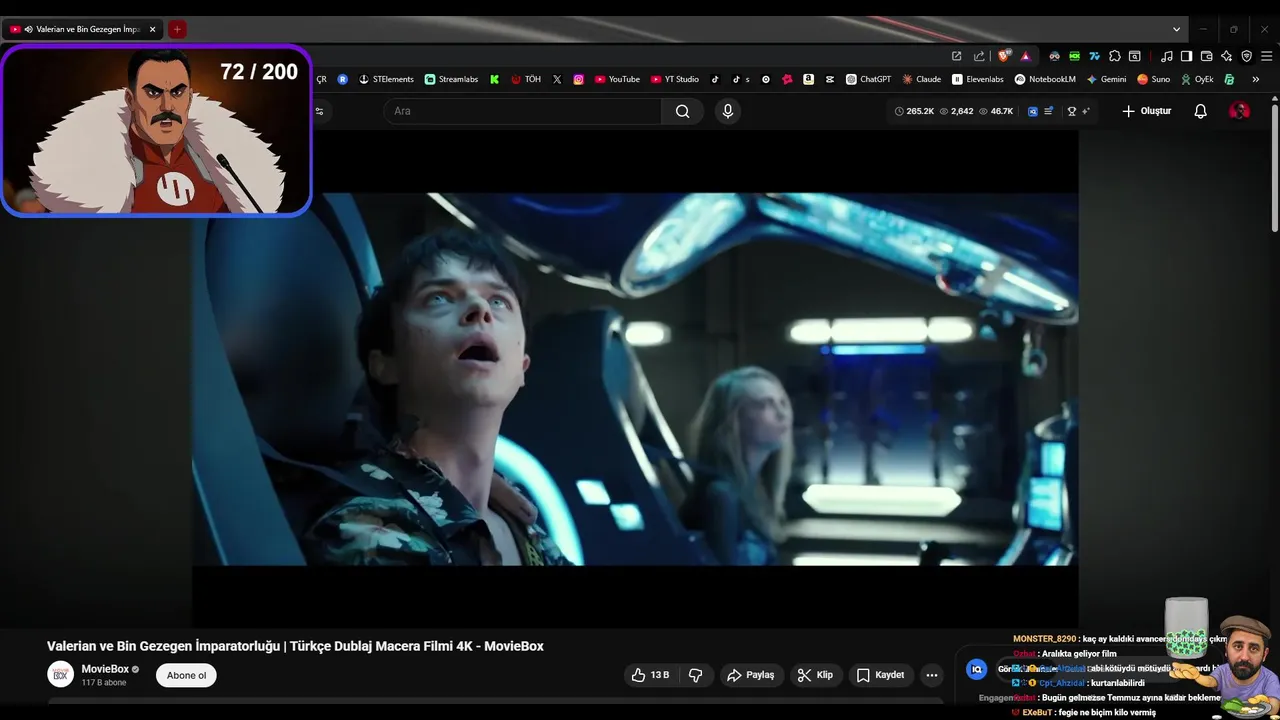Dislike the video with thumbs down
1280x720 pixels.
click(x=696, y=675)
